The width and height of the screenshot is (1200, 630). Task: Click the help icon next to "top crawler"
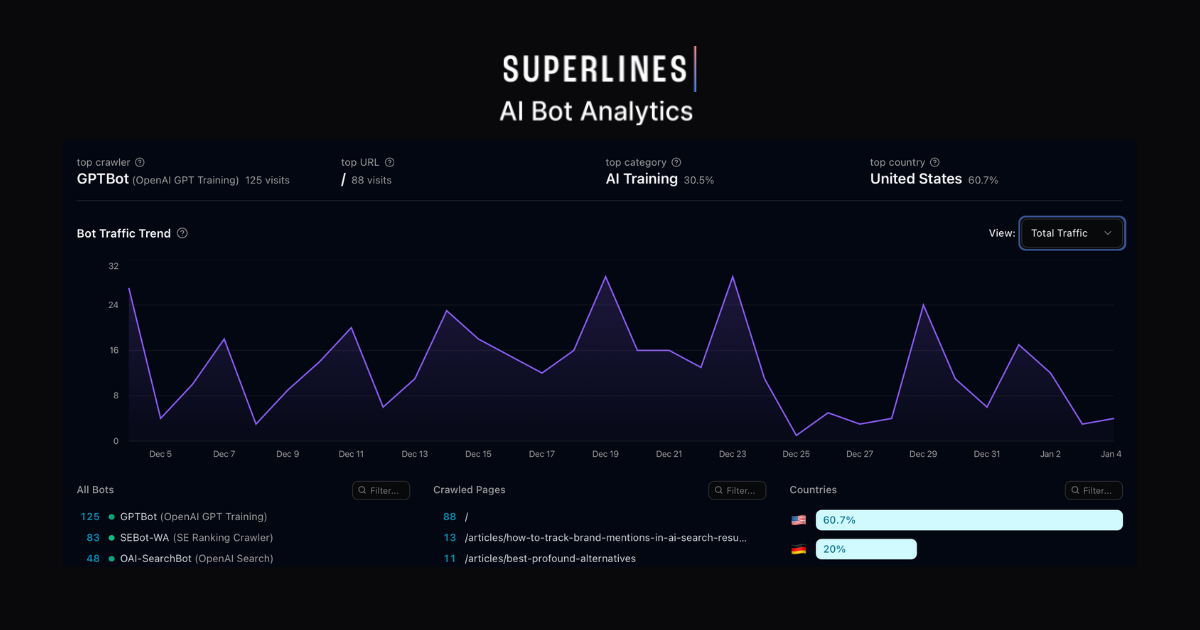(139, 162)
